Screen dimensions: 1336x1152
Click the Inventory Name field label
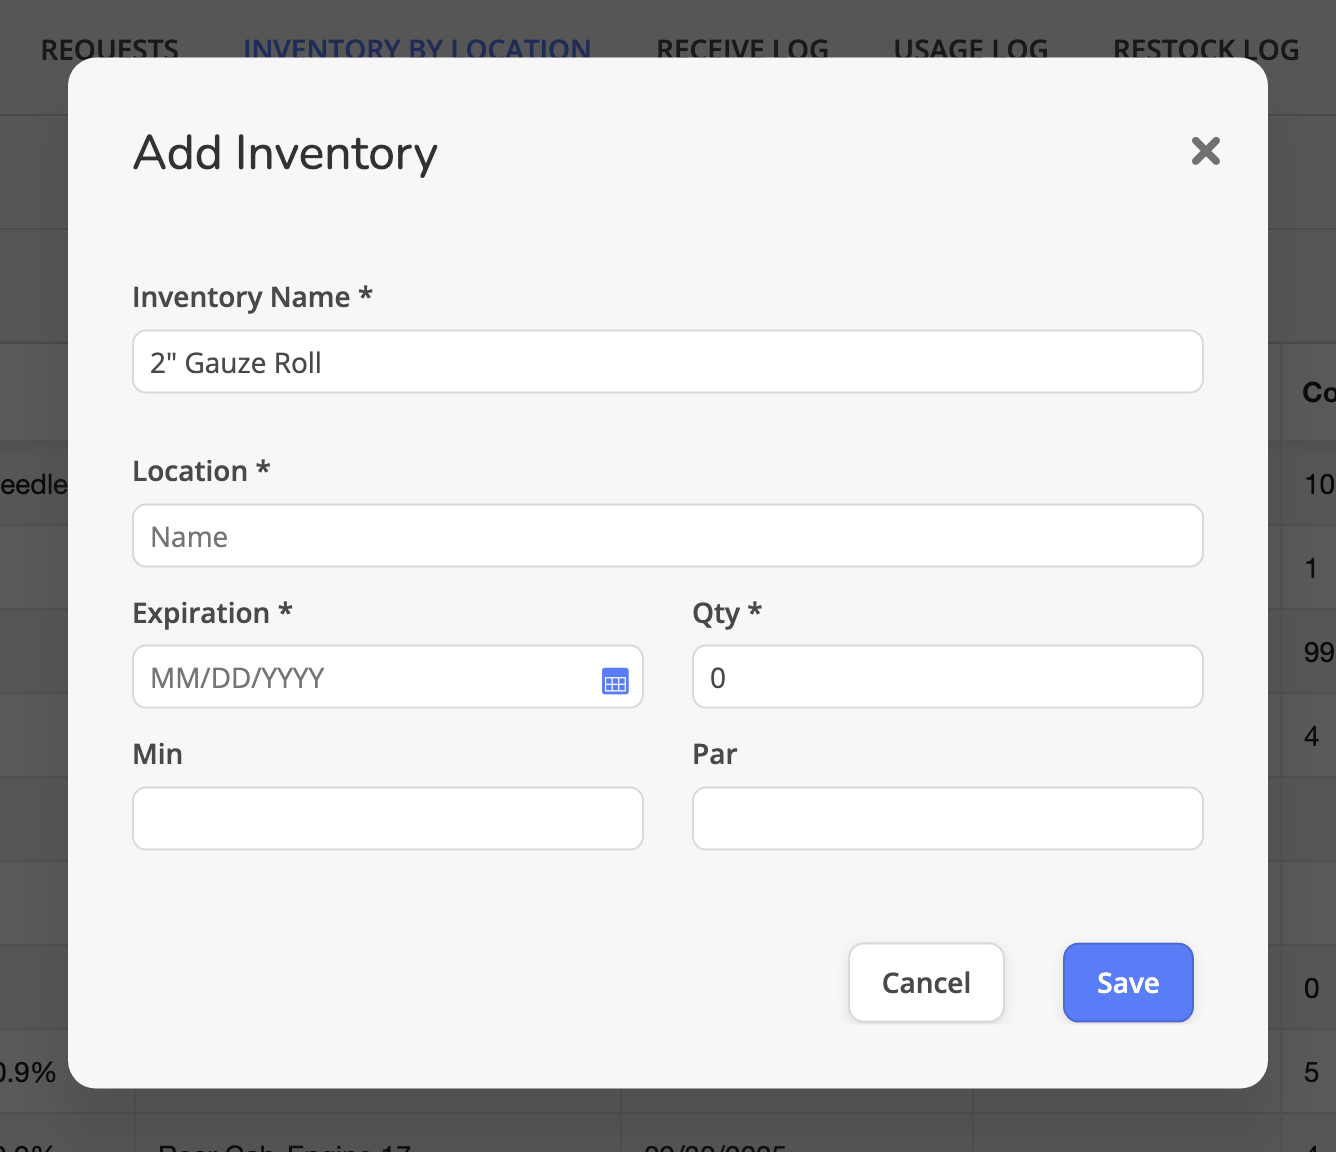(x=252, y=297)
